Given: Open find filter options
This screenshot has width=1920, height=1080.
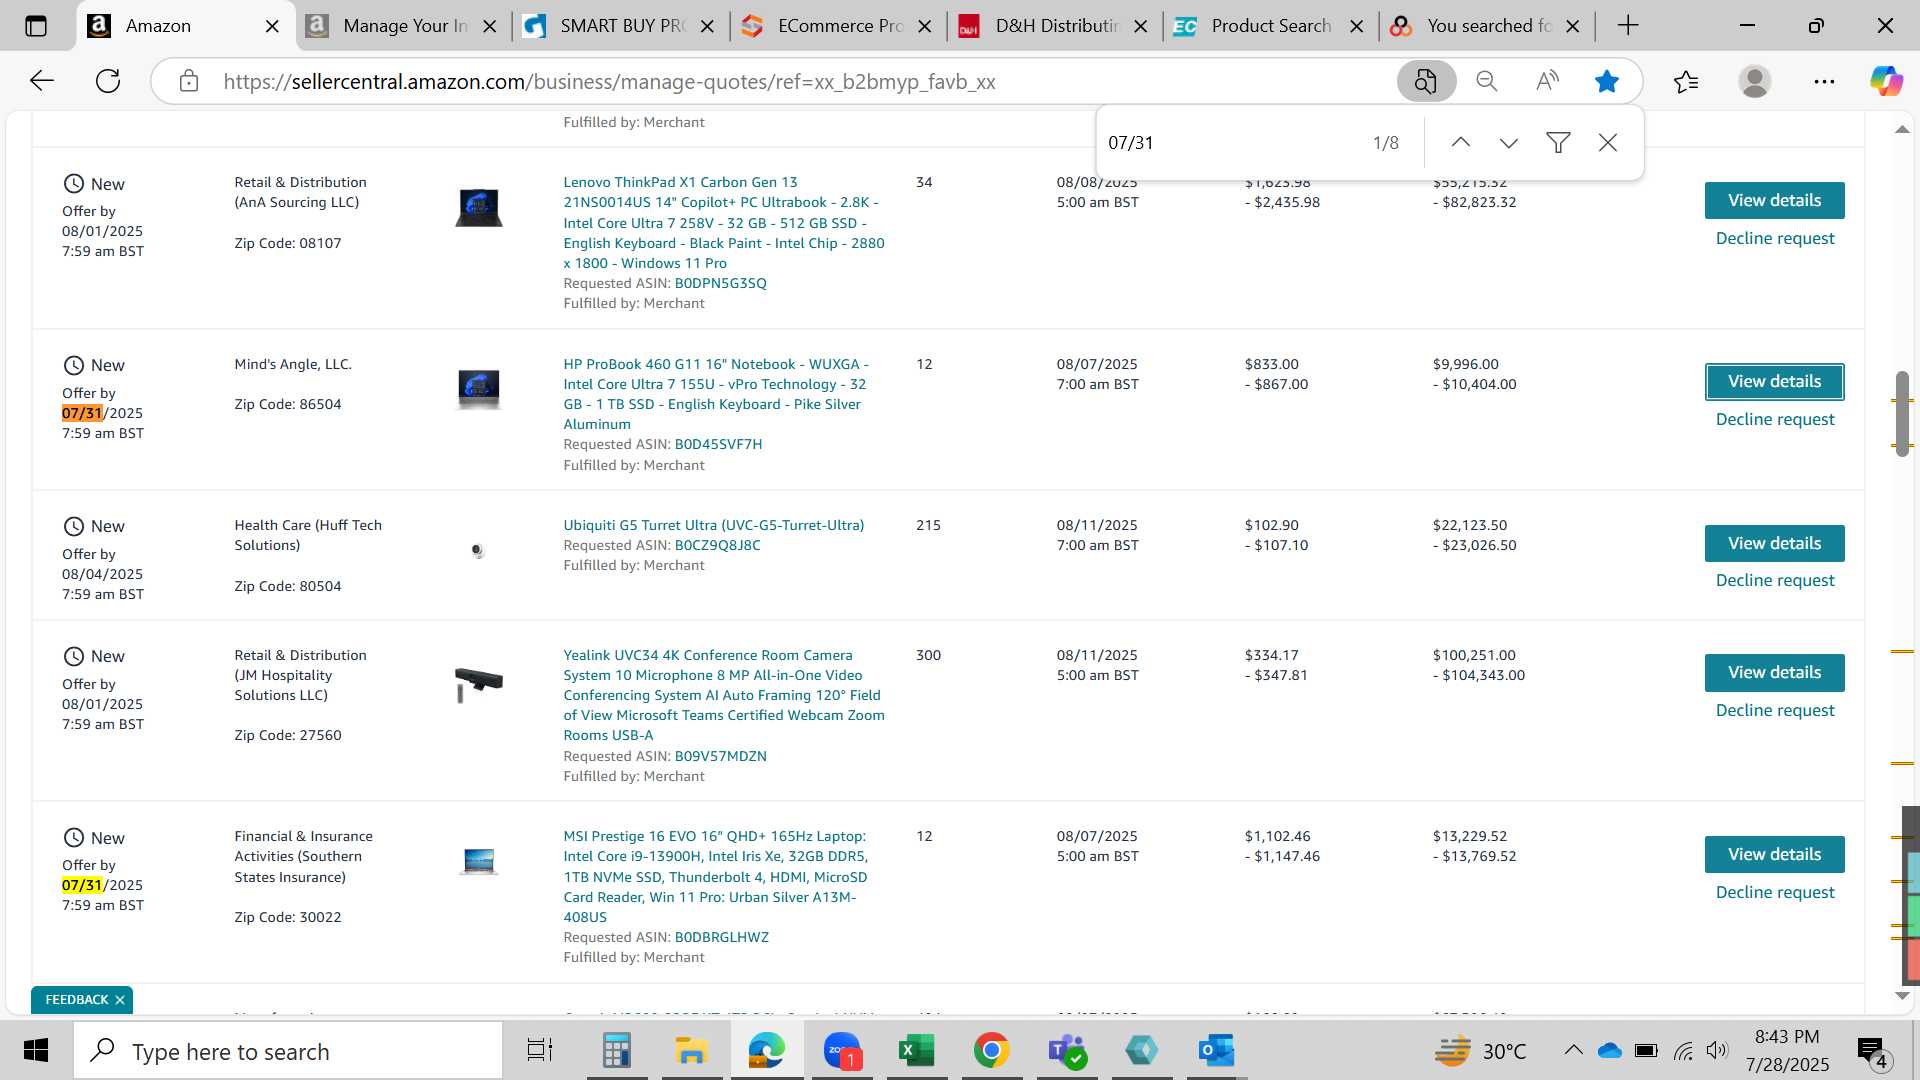Looking at the screenshot, I should pos(1558,143).
